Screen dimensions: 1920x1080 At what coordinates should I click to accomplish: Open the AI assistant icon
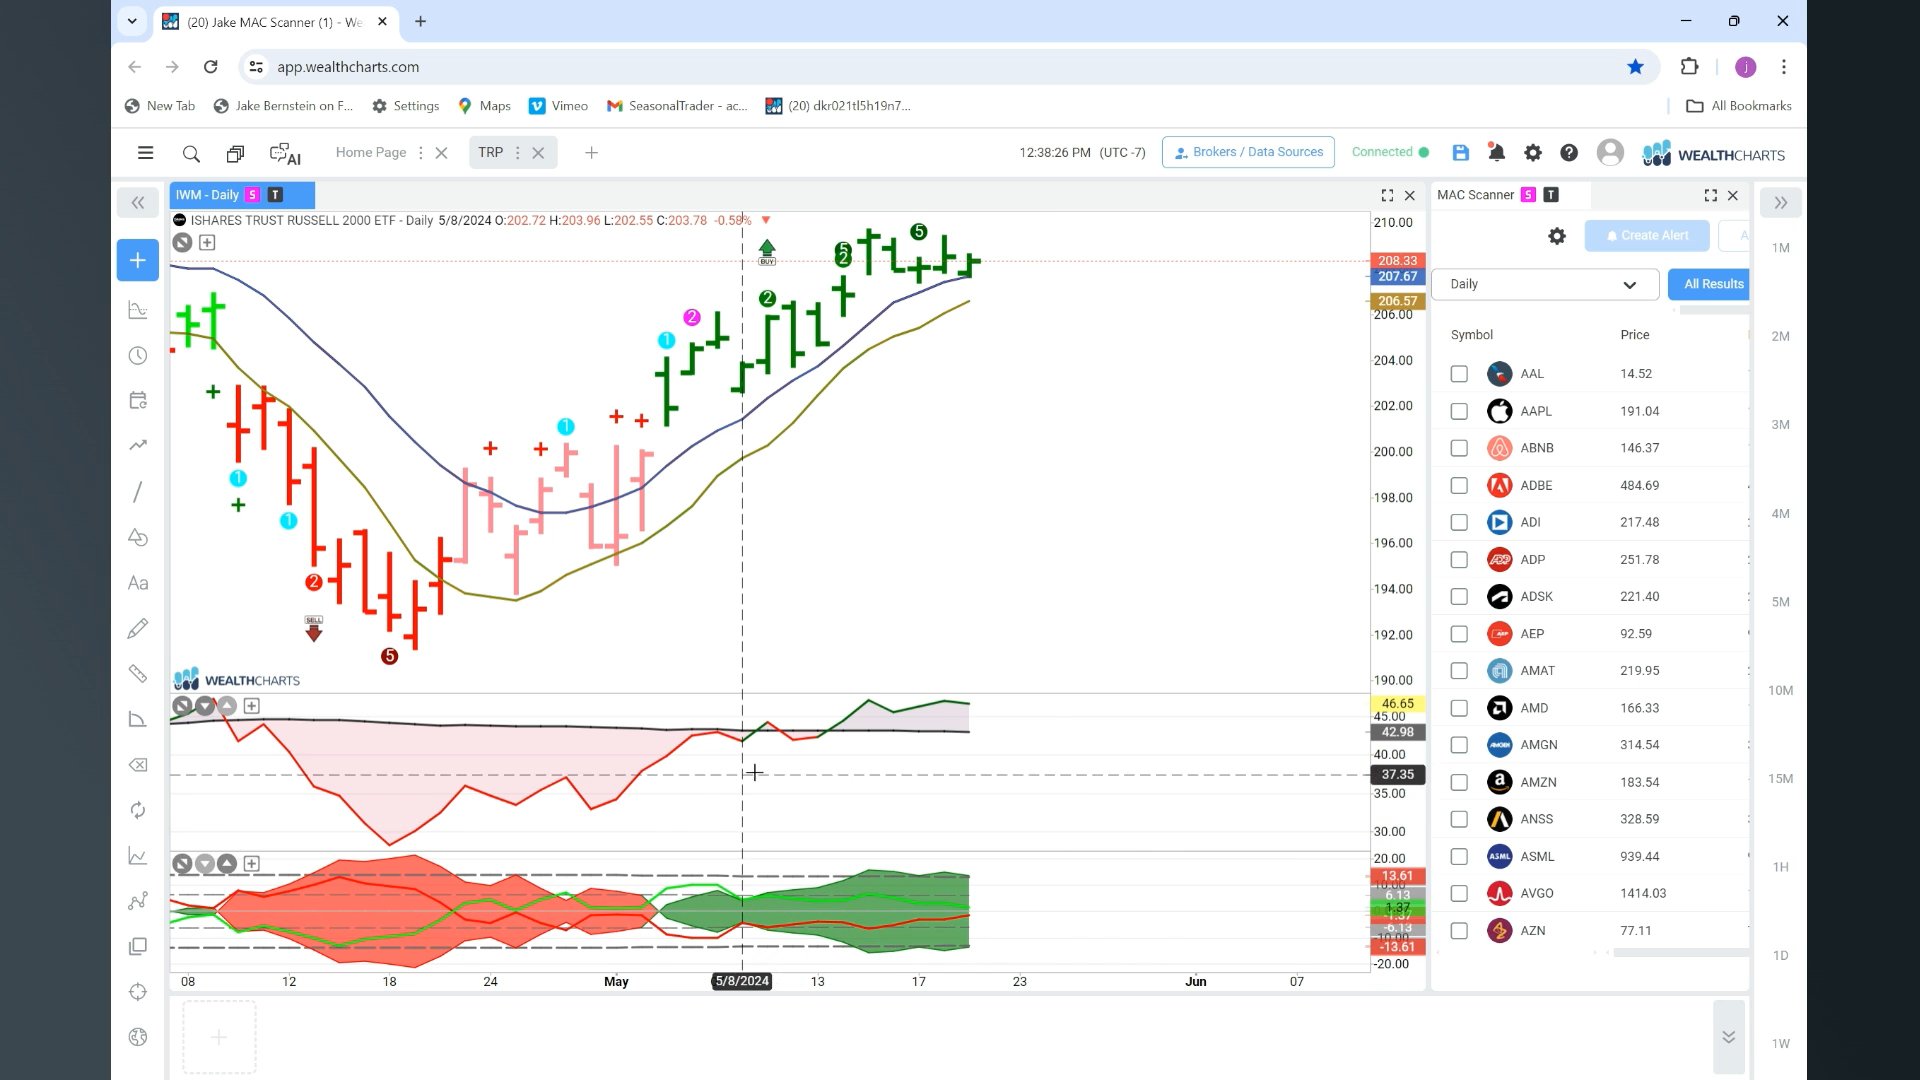(285, 154)
